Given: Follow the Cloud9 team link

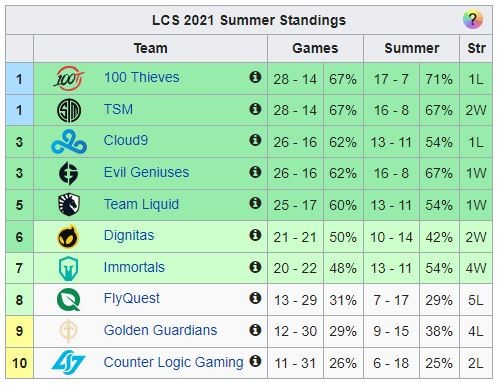Looking at the screenshot, I should (126, 140).
